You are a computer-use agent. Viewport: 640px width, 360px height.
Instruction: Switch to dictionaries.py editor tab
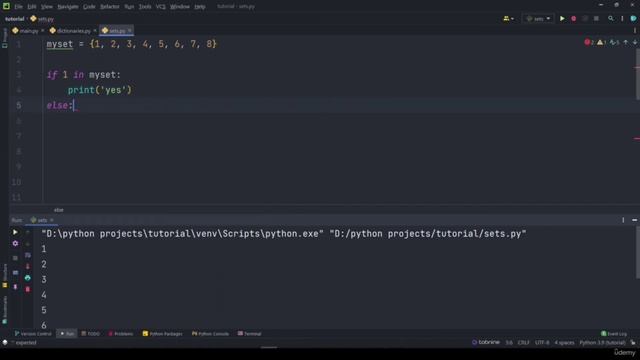[x=73, y=31]
